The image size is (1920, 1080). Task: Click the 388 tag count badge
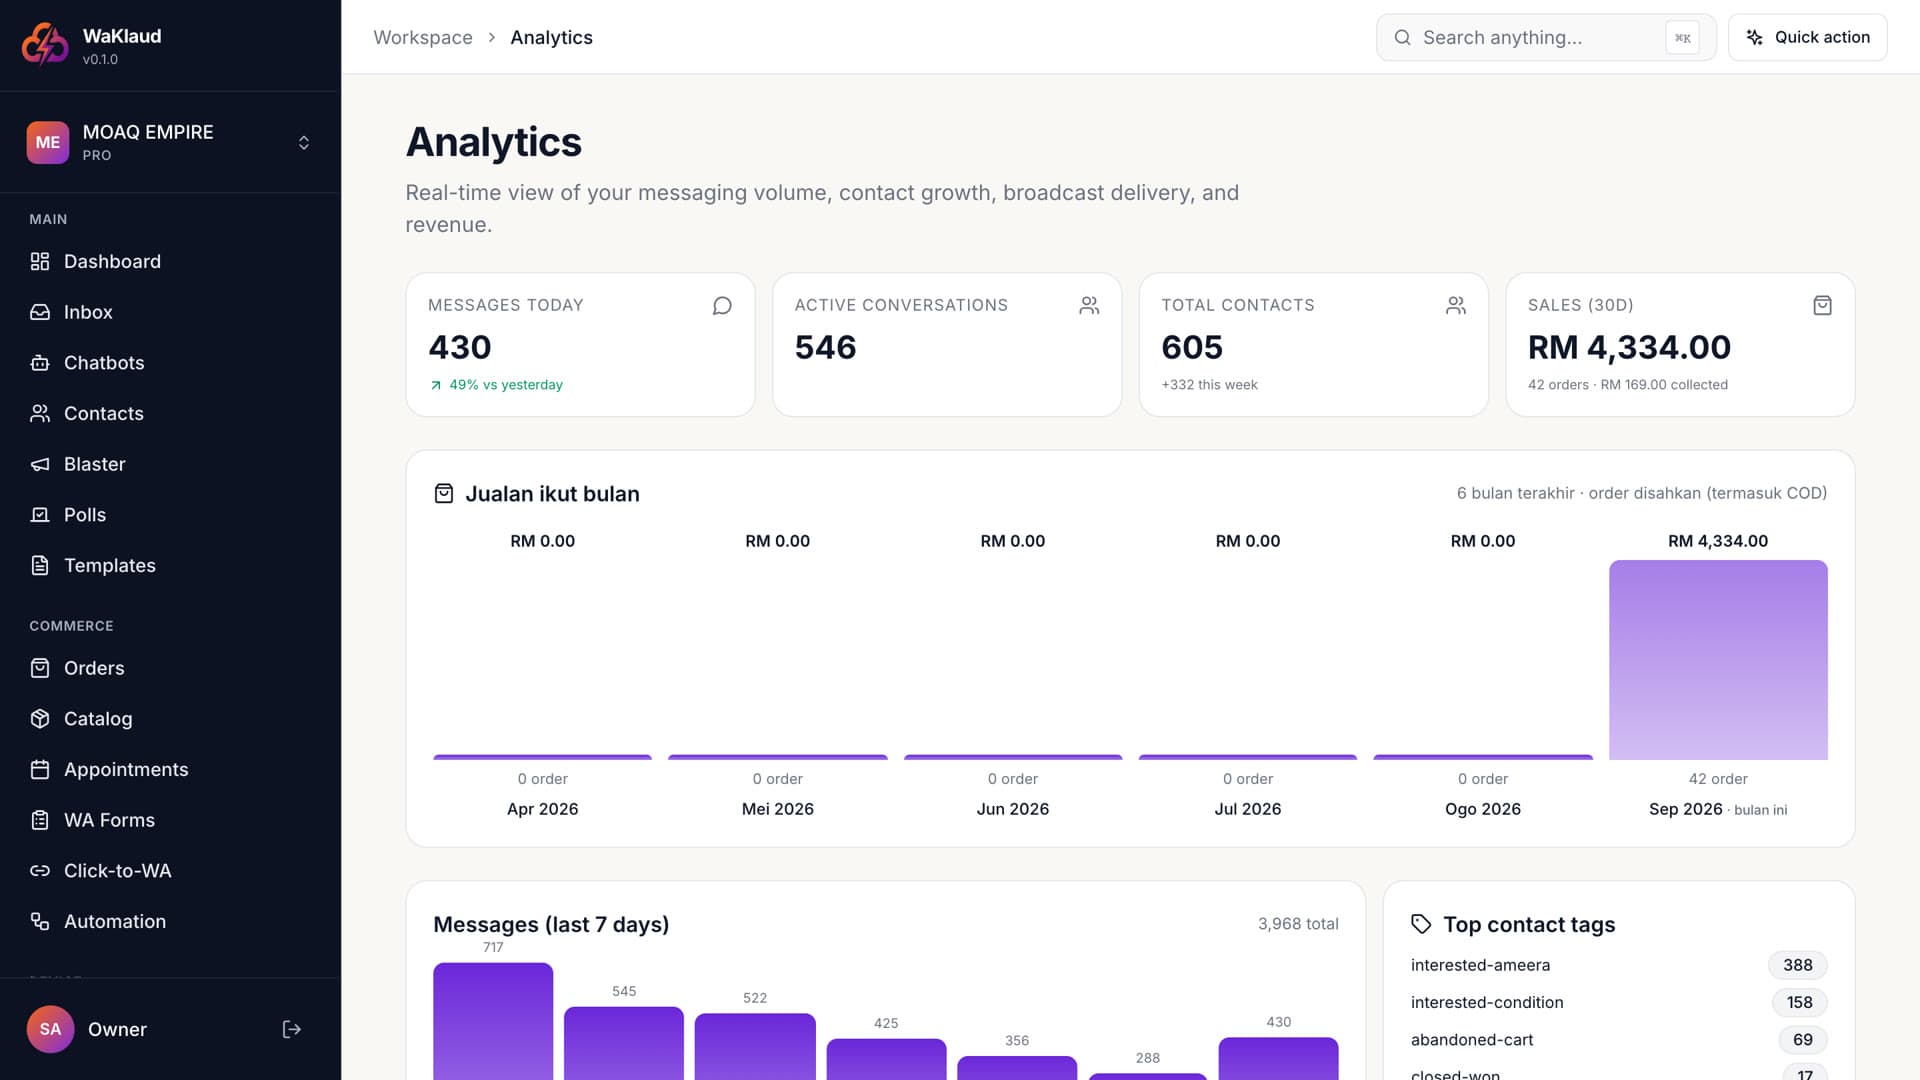(1797, 965)
